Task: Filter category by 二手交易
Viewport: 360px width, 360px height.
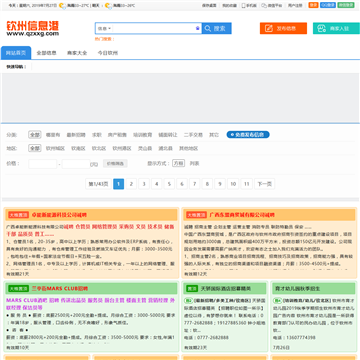Action: click(193, 135)
